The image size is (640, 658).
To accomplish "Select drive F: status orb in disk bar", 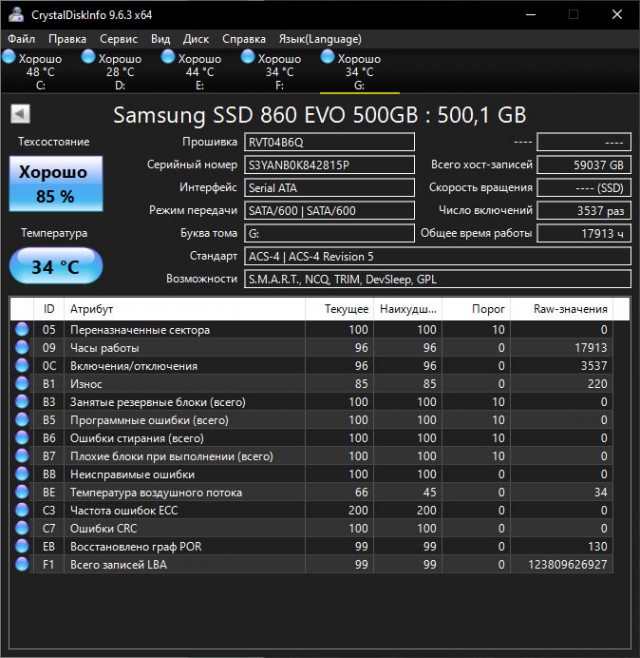I will [250, 58].
